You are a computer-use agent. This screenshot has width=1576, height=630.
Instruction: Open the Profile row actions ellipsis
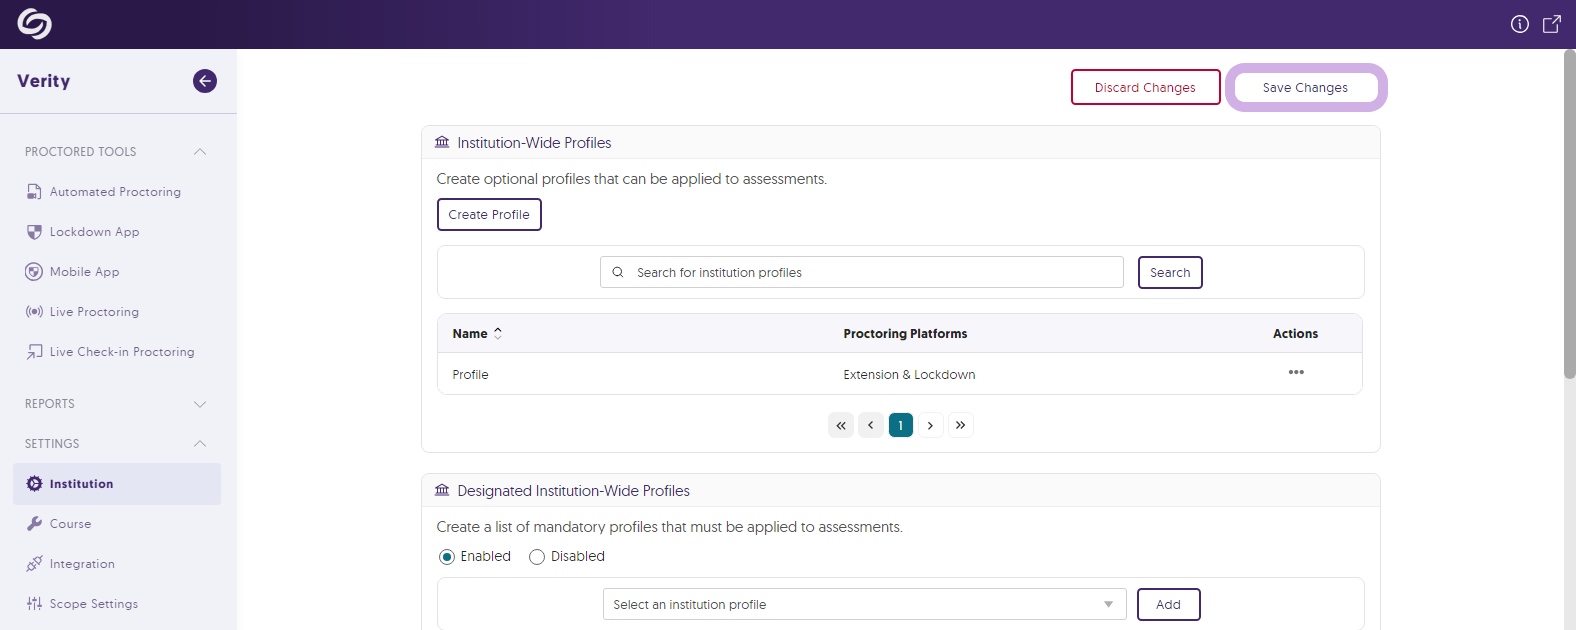point(1296,373)
